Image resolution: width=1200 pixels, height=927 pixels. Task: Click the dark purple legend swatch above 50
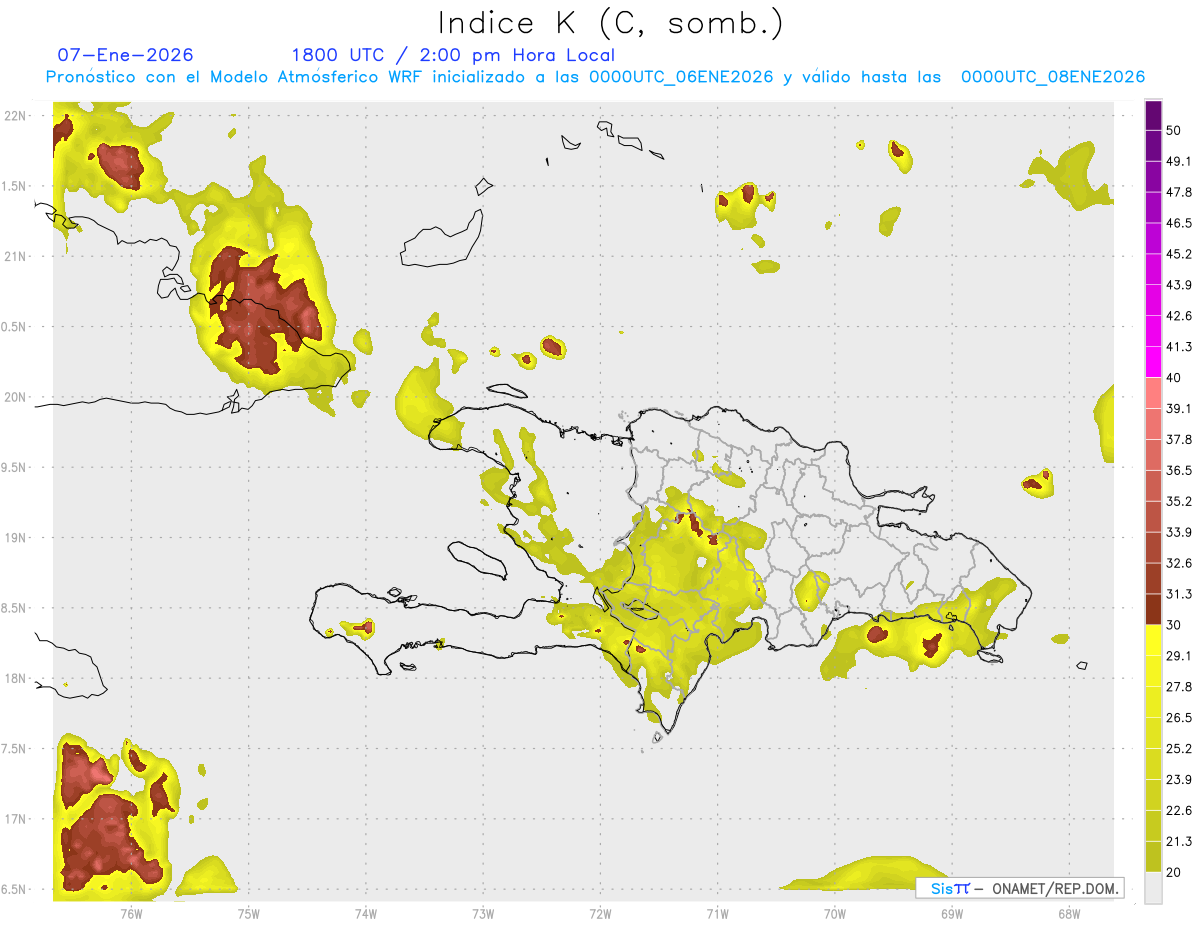[1153, 116]
